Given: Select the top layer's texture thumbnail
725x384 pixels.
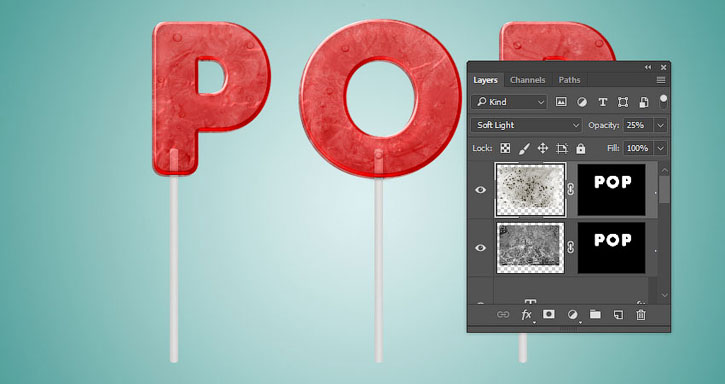Looking at the screenshot, I should point(530,190).
